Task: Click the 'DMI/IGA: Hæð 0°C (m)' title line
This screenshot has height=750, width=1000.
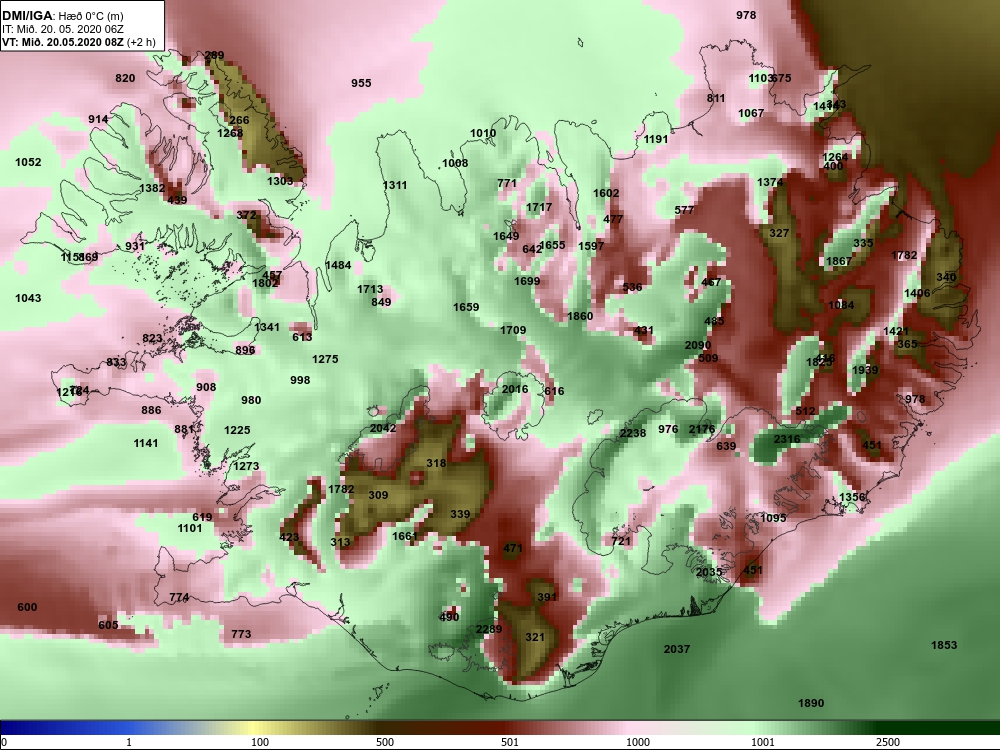Action: pyautogui.click(x=63, y=16)
